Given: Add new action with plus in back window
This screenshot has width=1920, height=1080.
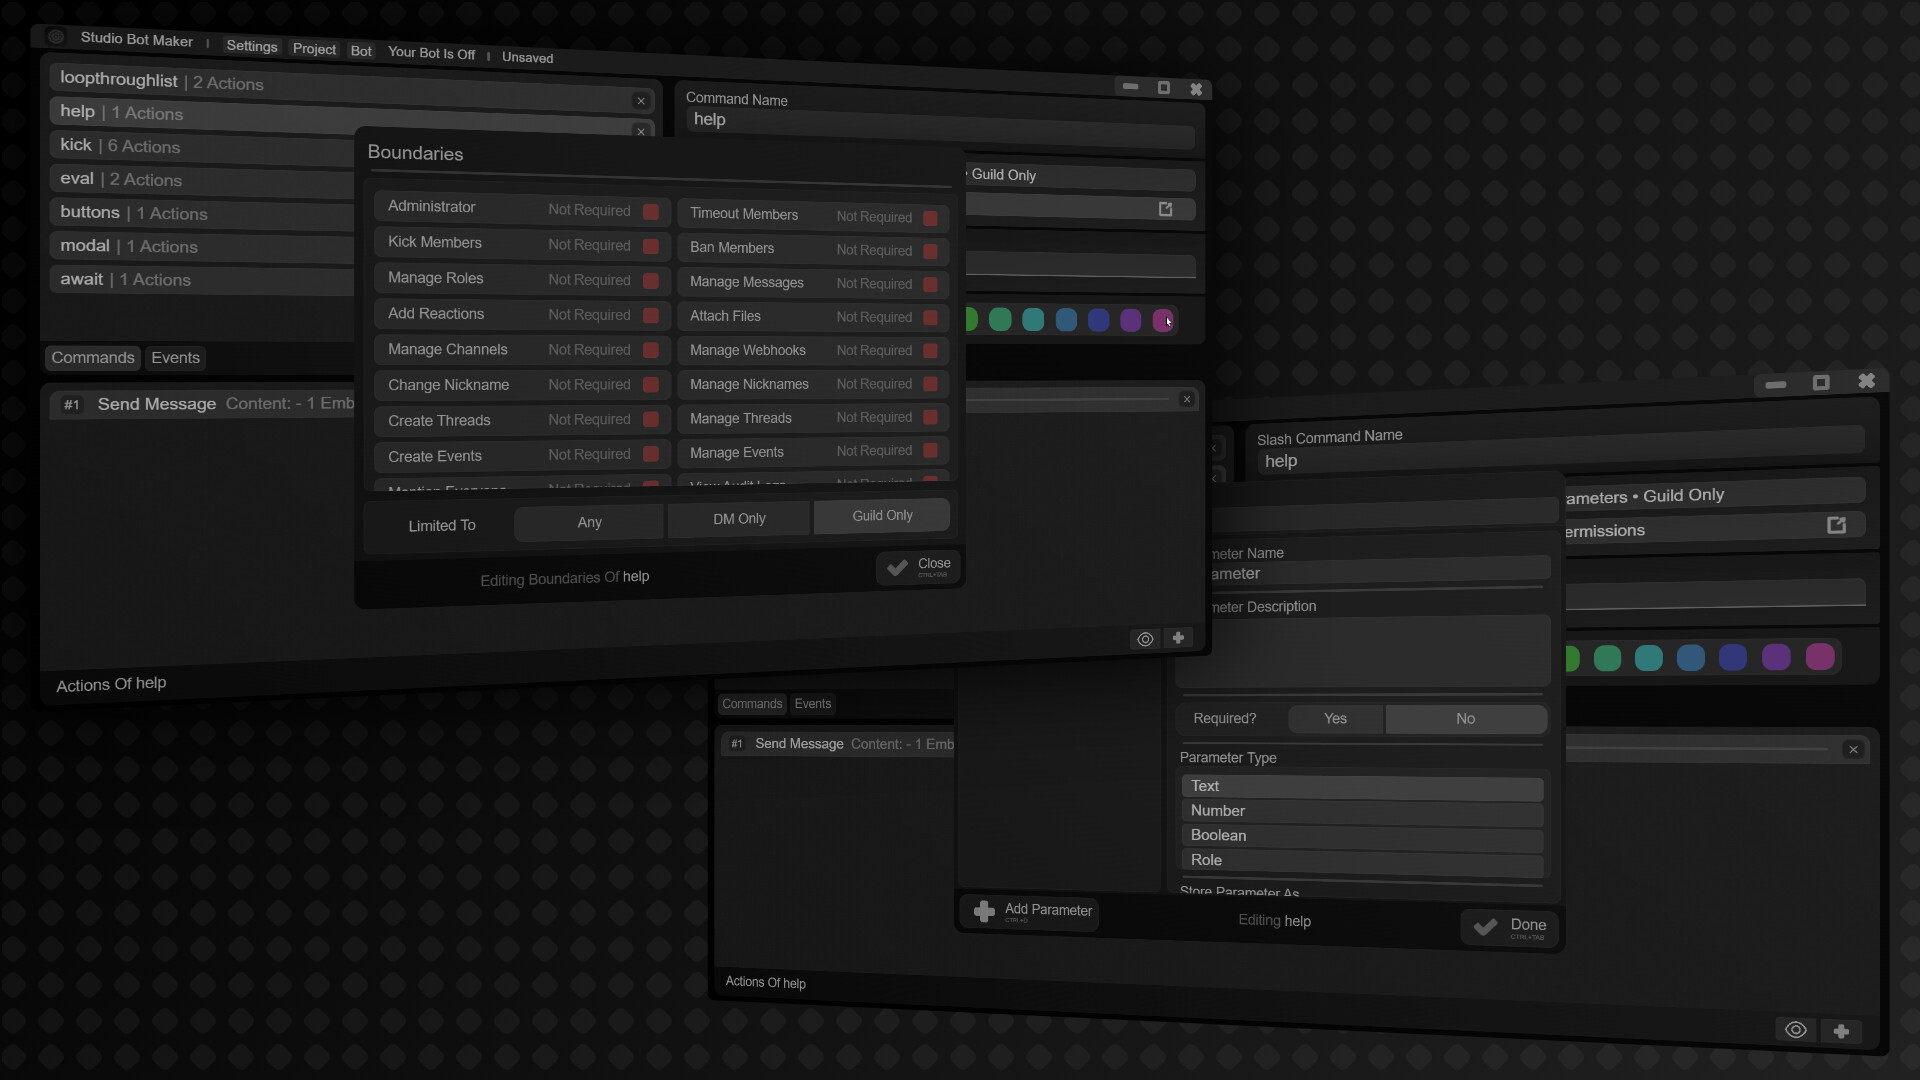Looking at the screenshot, I should point(1841,1031).
